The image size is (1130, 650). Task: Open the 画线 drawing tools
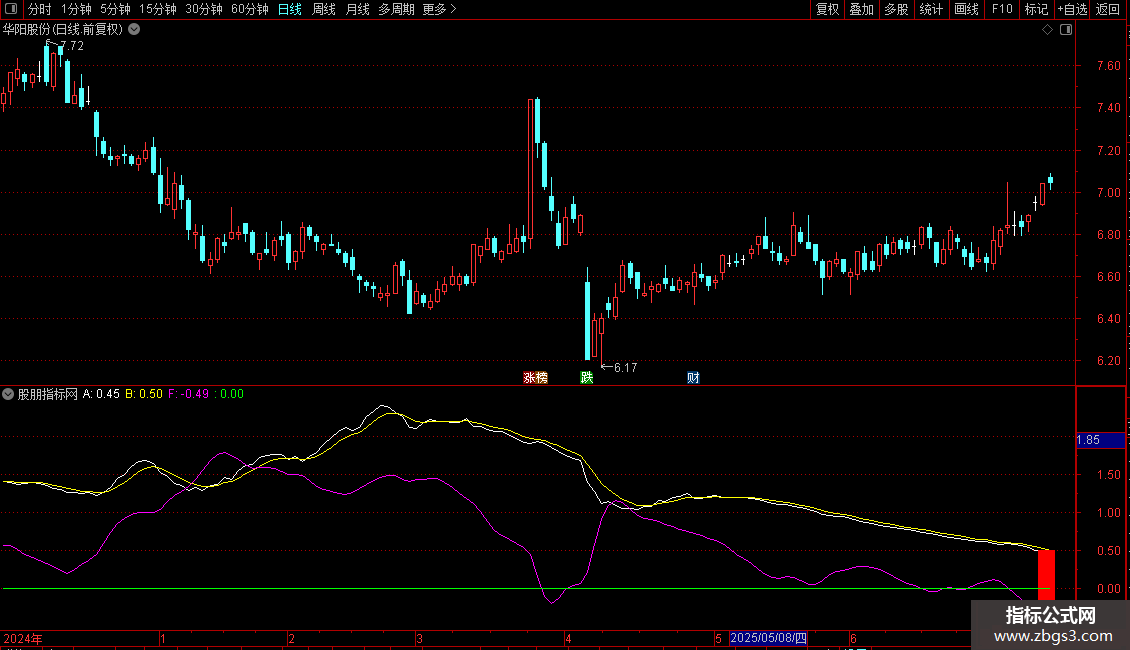966,9
